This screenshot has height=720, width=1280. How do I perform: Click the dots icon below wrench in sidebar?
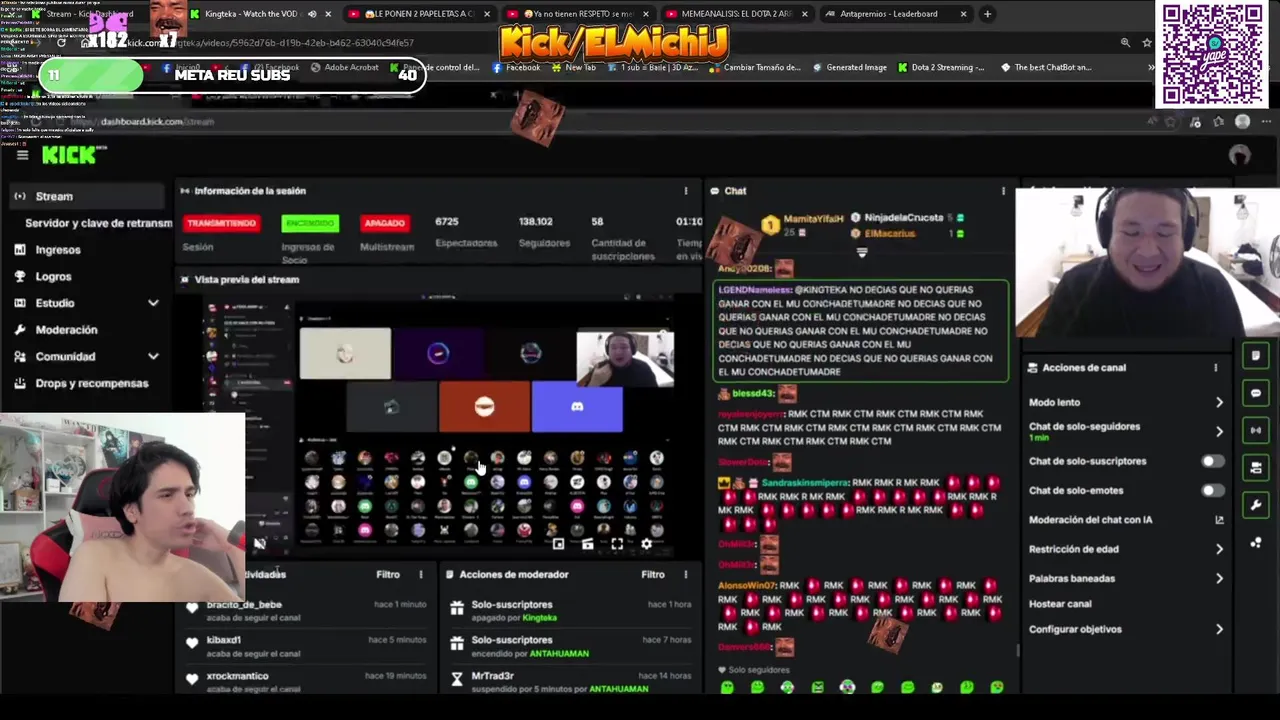(x=1256, y=543)
